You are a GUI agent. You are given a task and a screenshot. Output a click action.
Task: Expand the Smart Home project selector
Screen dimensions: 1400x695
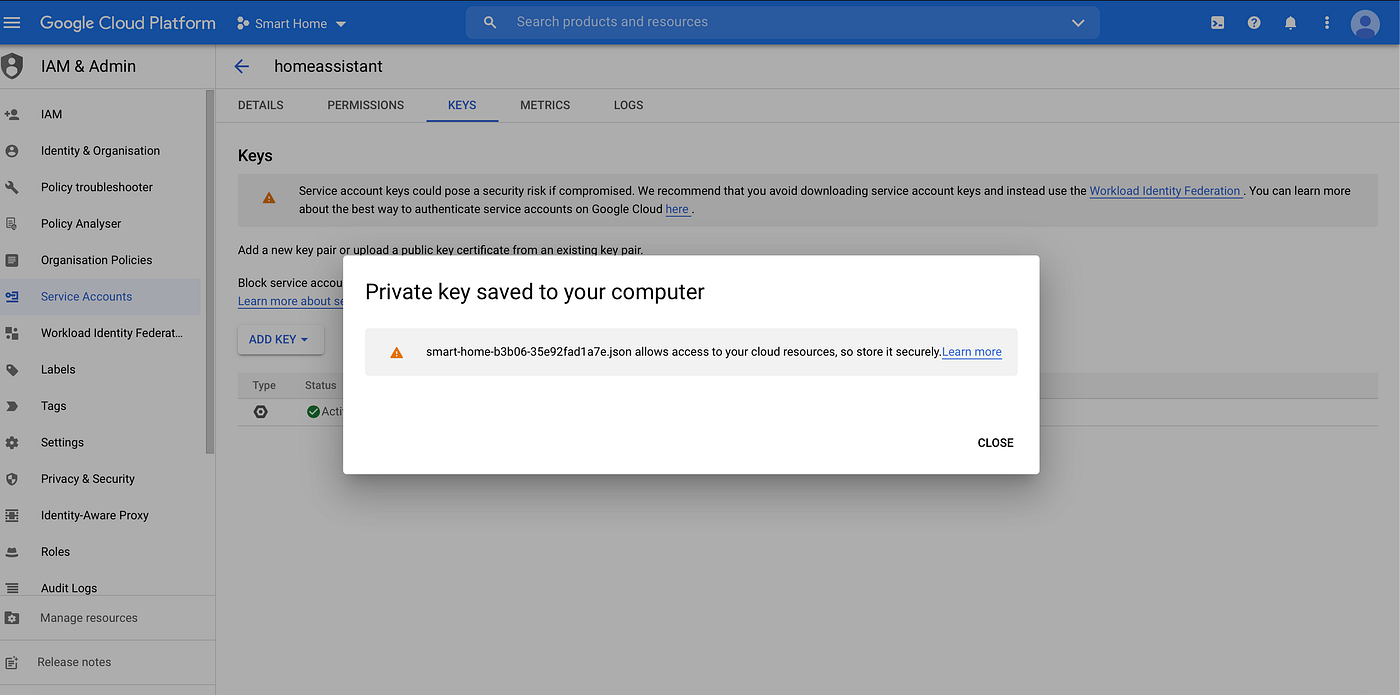[x=292, y=23]
